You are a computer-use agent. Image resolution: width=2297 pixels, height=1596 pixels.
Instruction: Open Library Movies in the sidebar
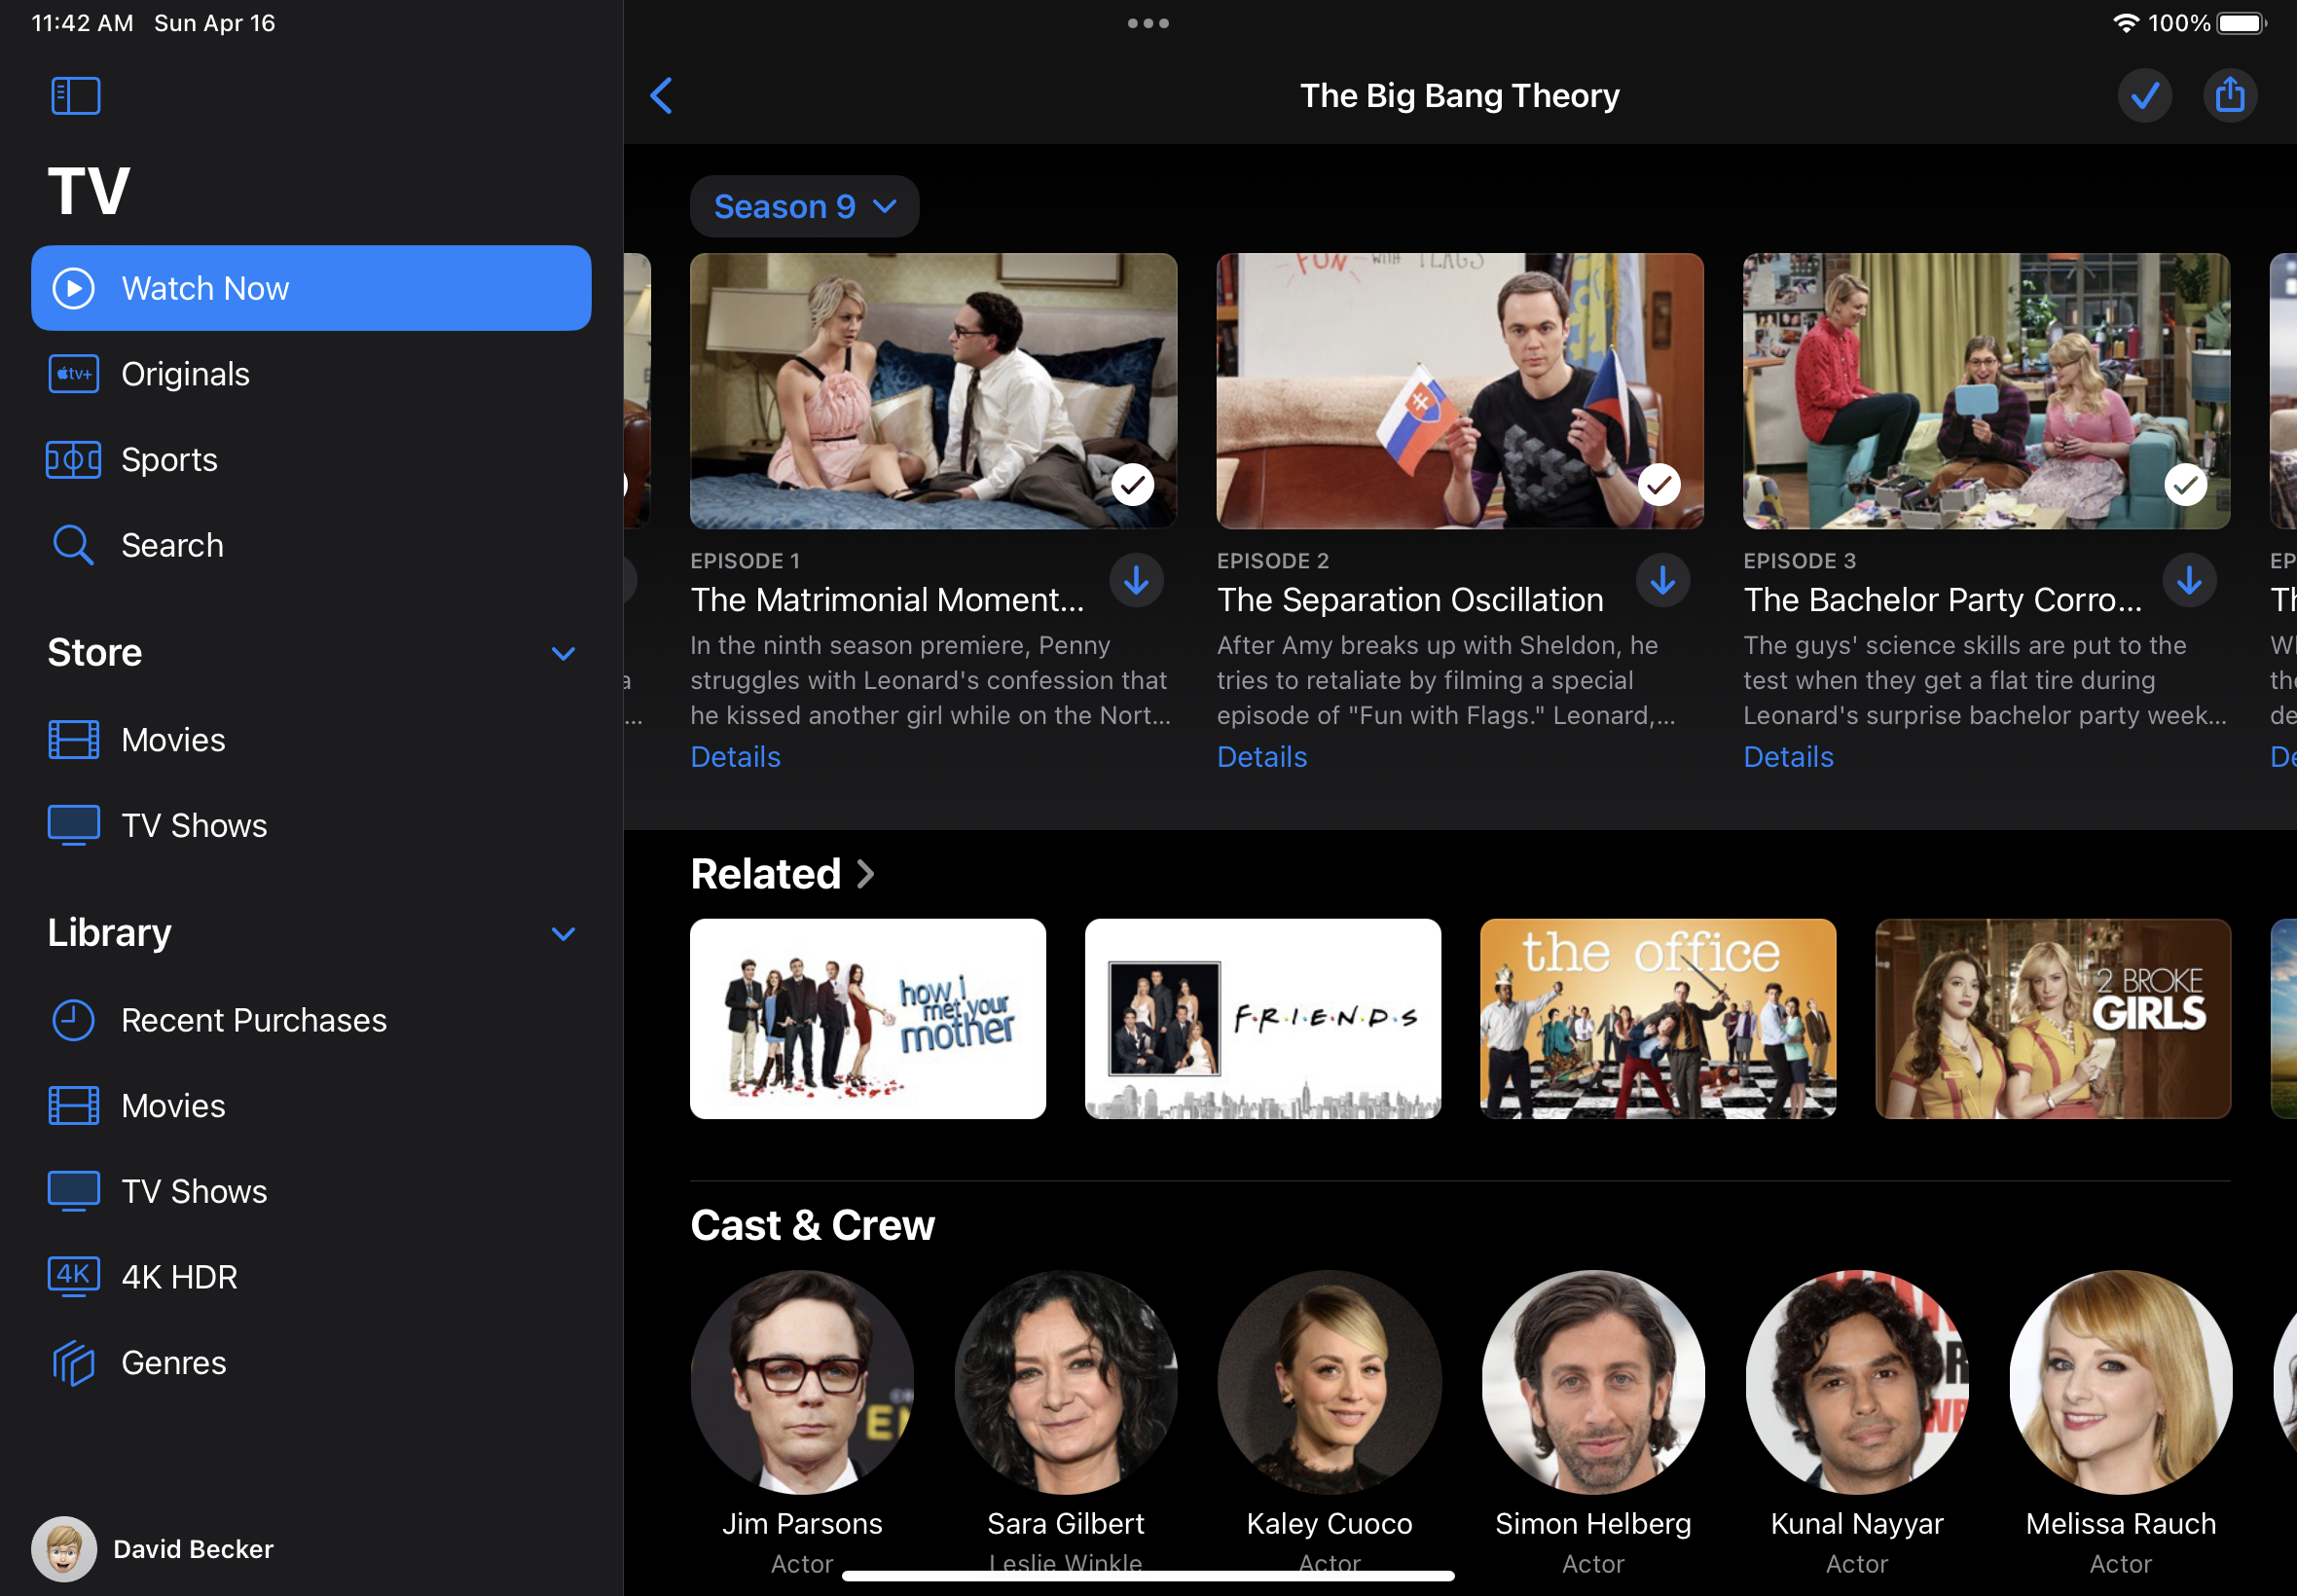click(311, 1106)
